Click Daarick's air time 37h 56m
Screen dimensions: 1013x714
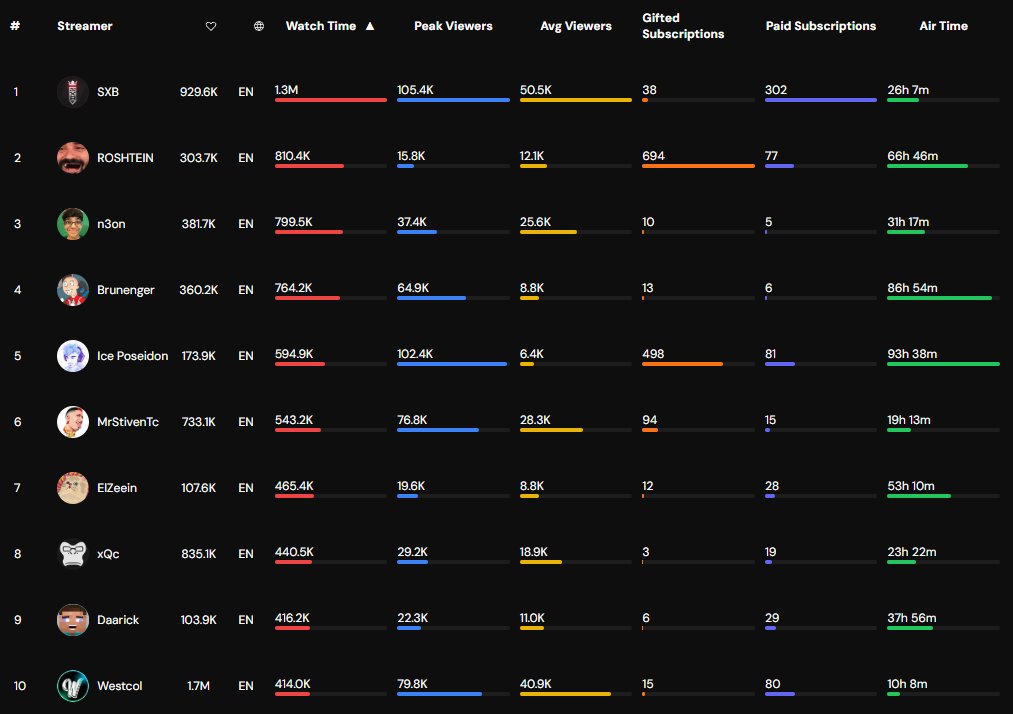pyautogui.click(x=912, y=618)
